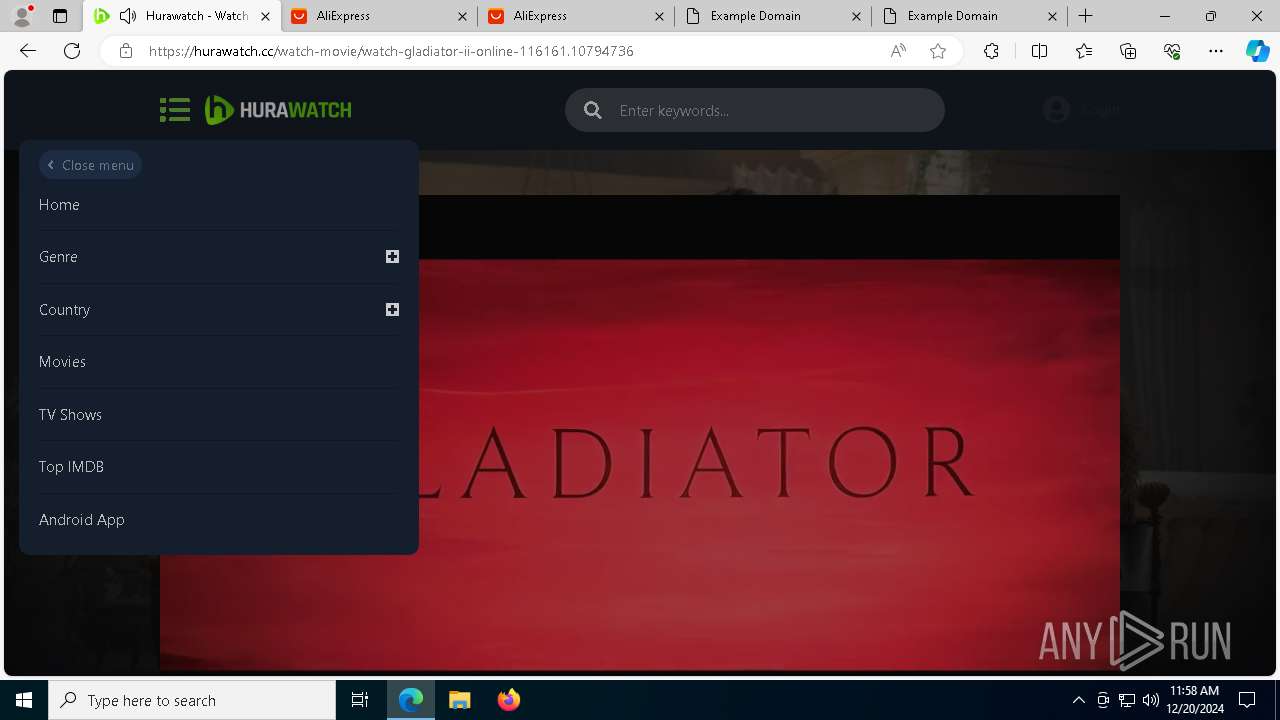Open the Android App menu link

point(82,520)
